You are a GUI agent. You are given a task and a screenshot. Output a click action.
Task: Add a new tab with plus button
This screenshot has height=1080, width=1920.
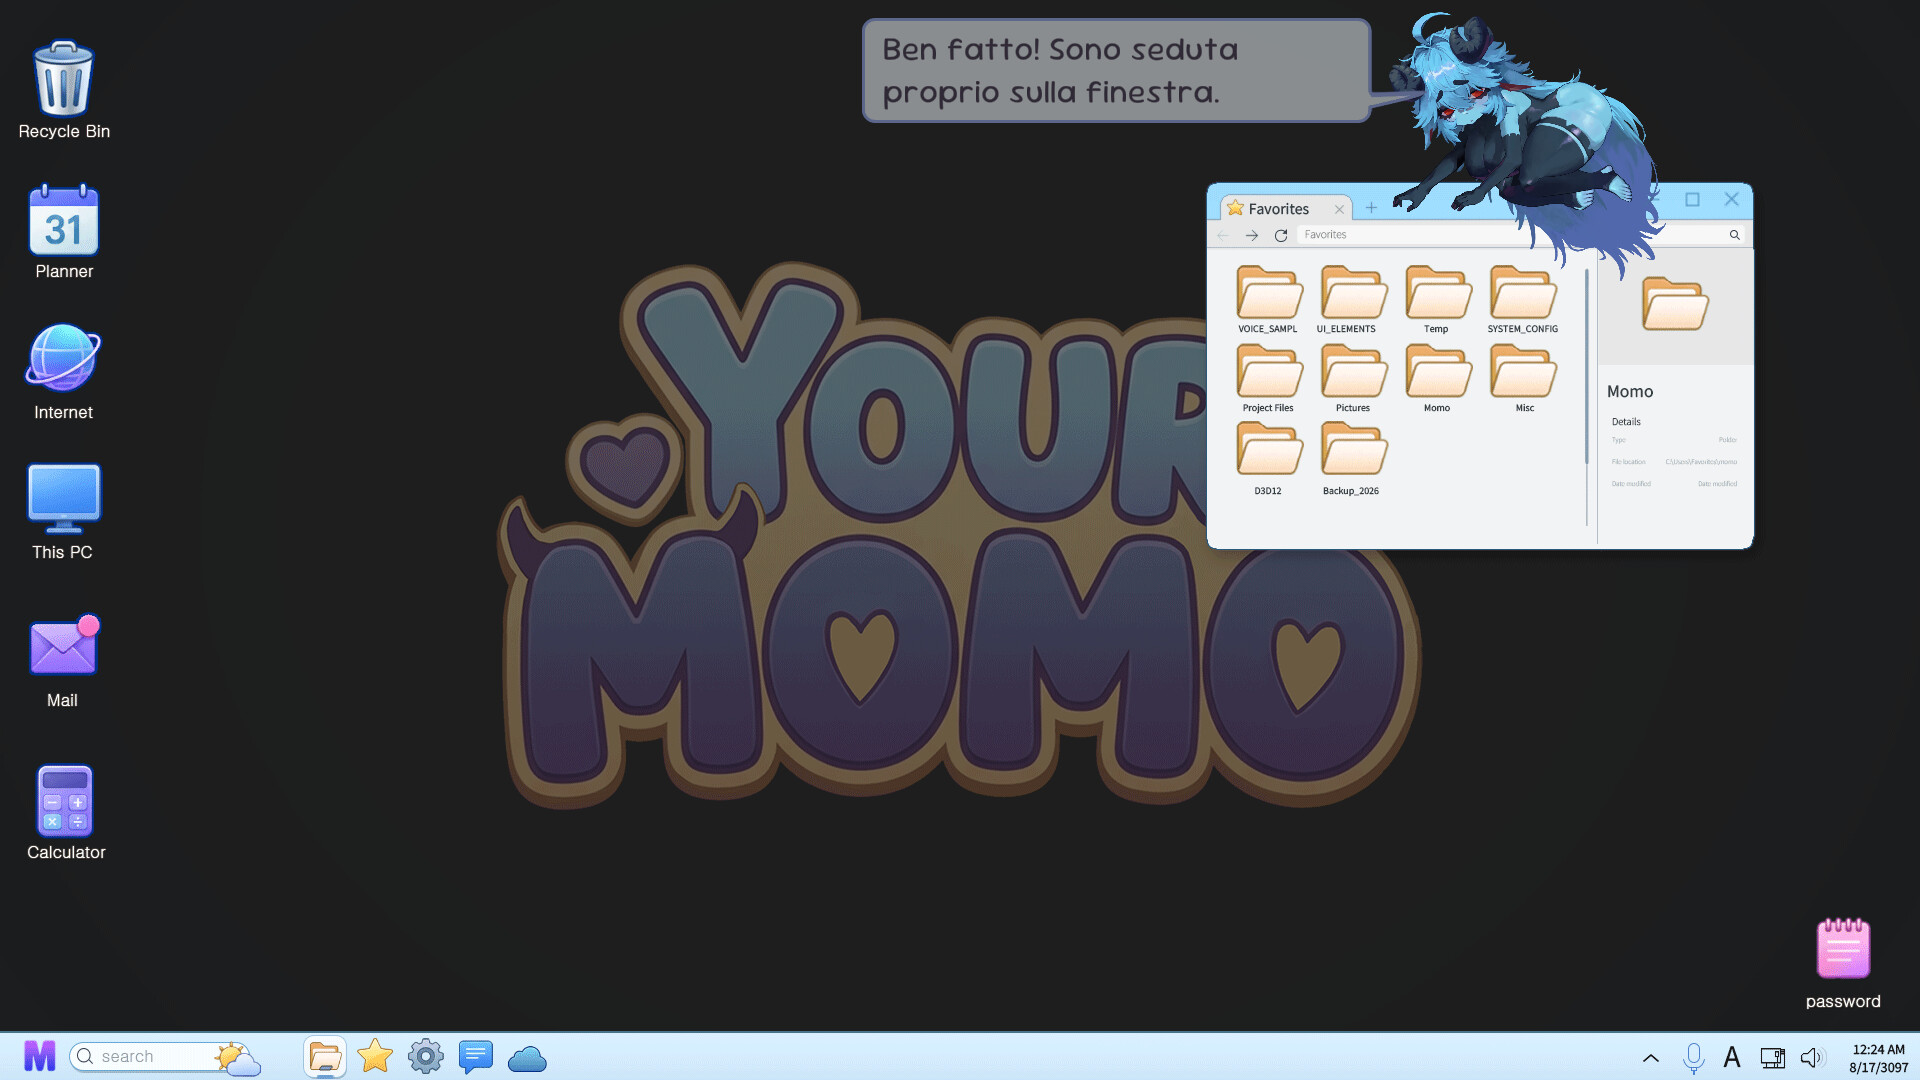click(x=1371, y=208)
